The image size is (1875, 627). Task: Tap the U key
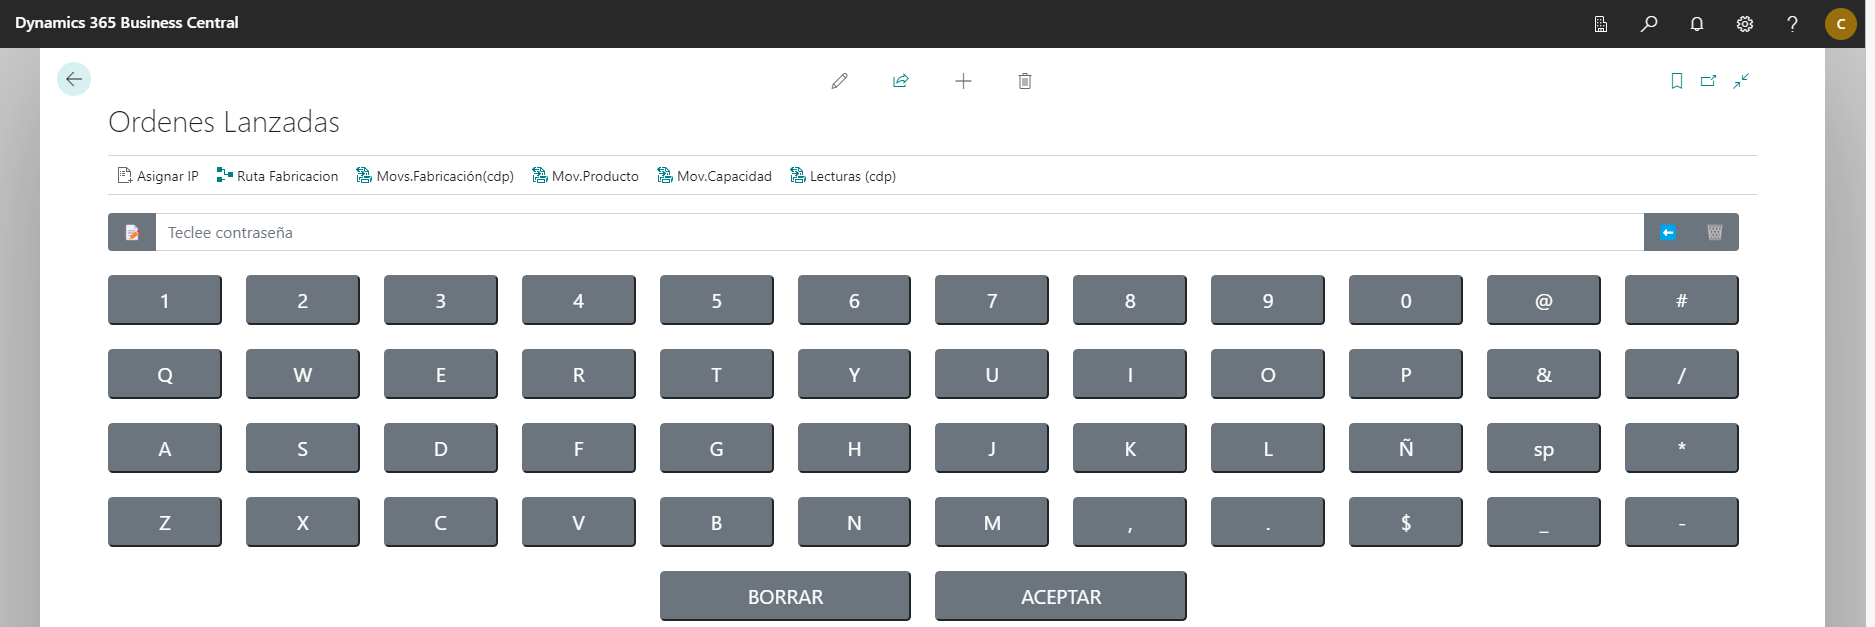pyautogui.click(x=992, y=374)
